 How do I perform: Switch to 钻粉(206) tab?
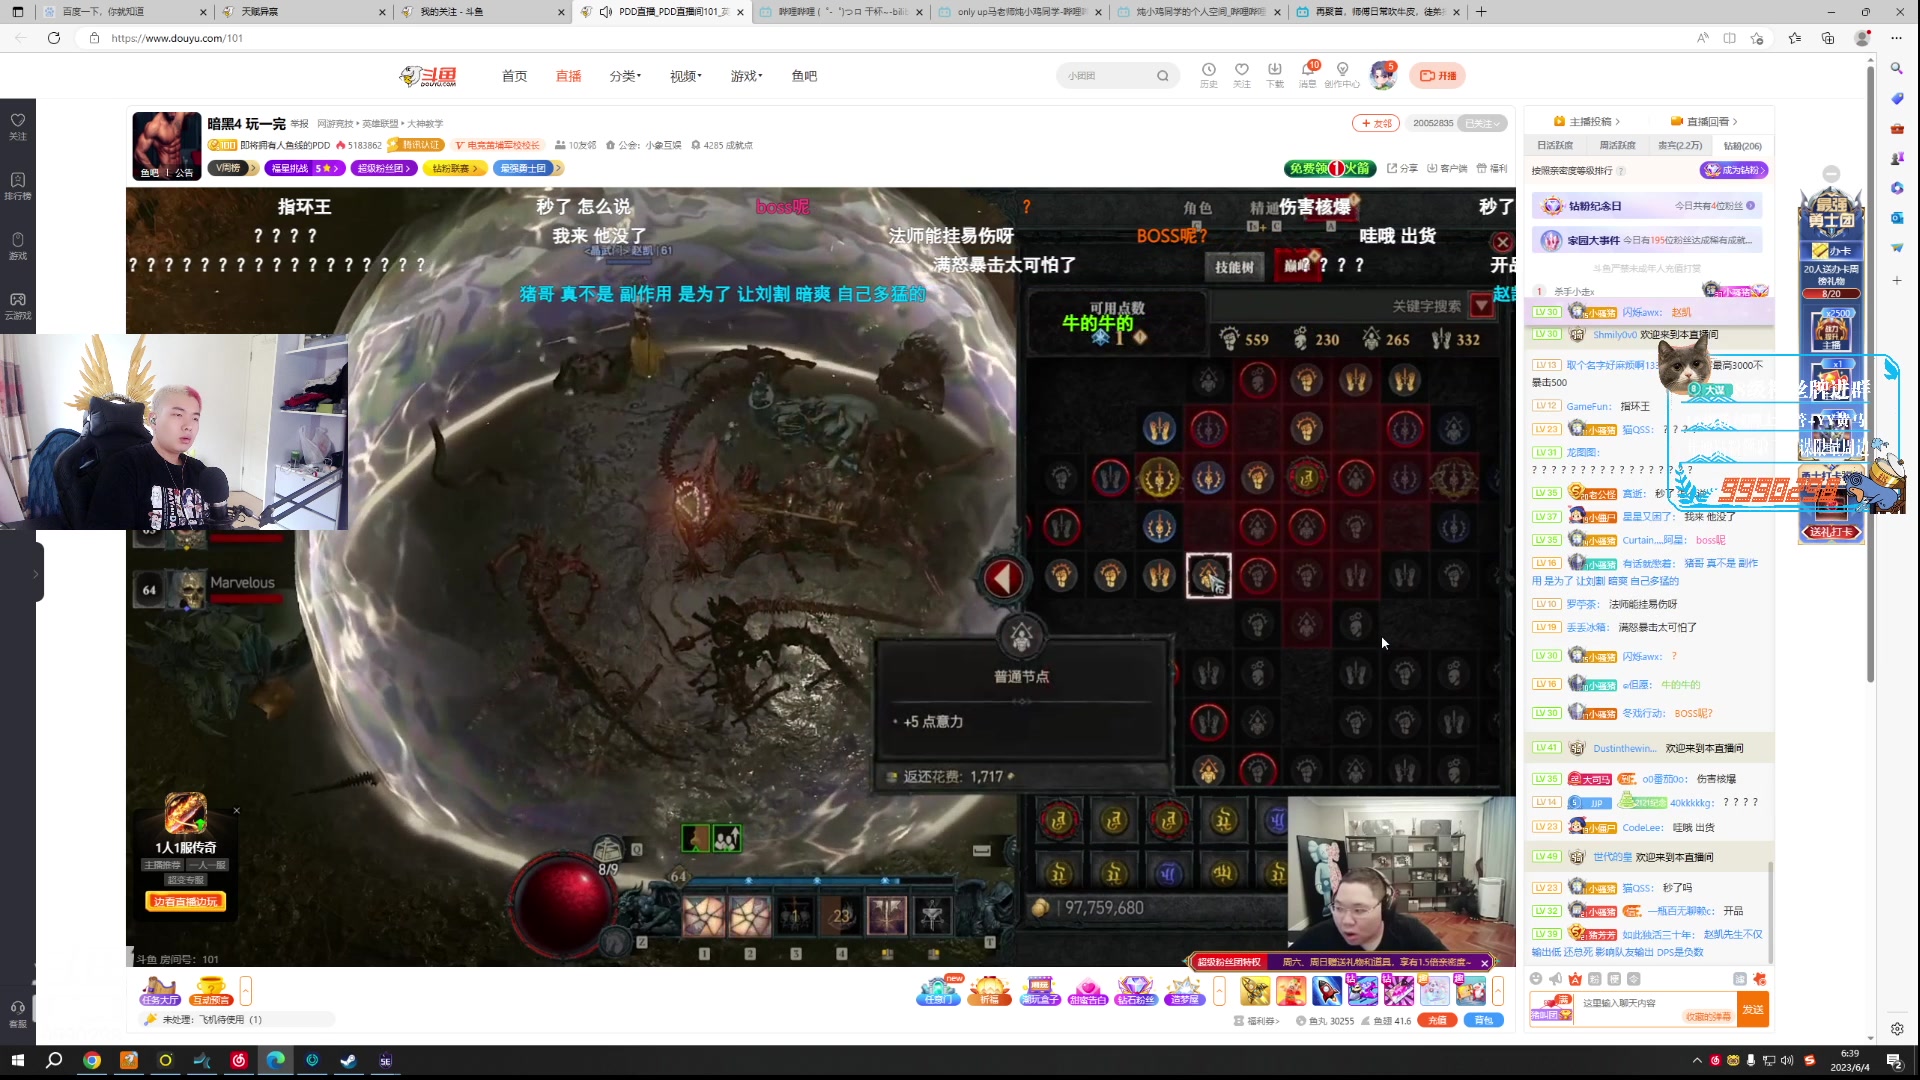click(x=1742, y=146)
